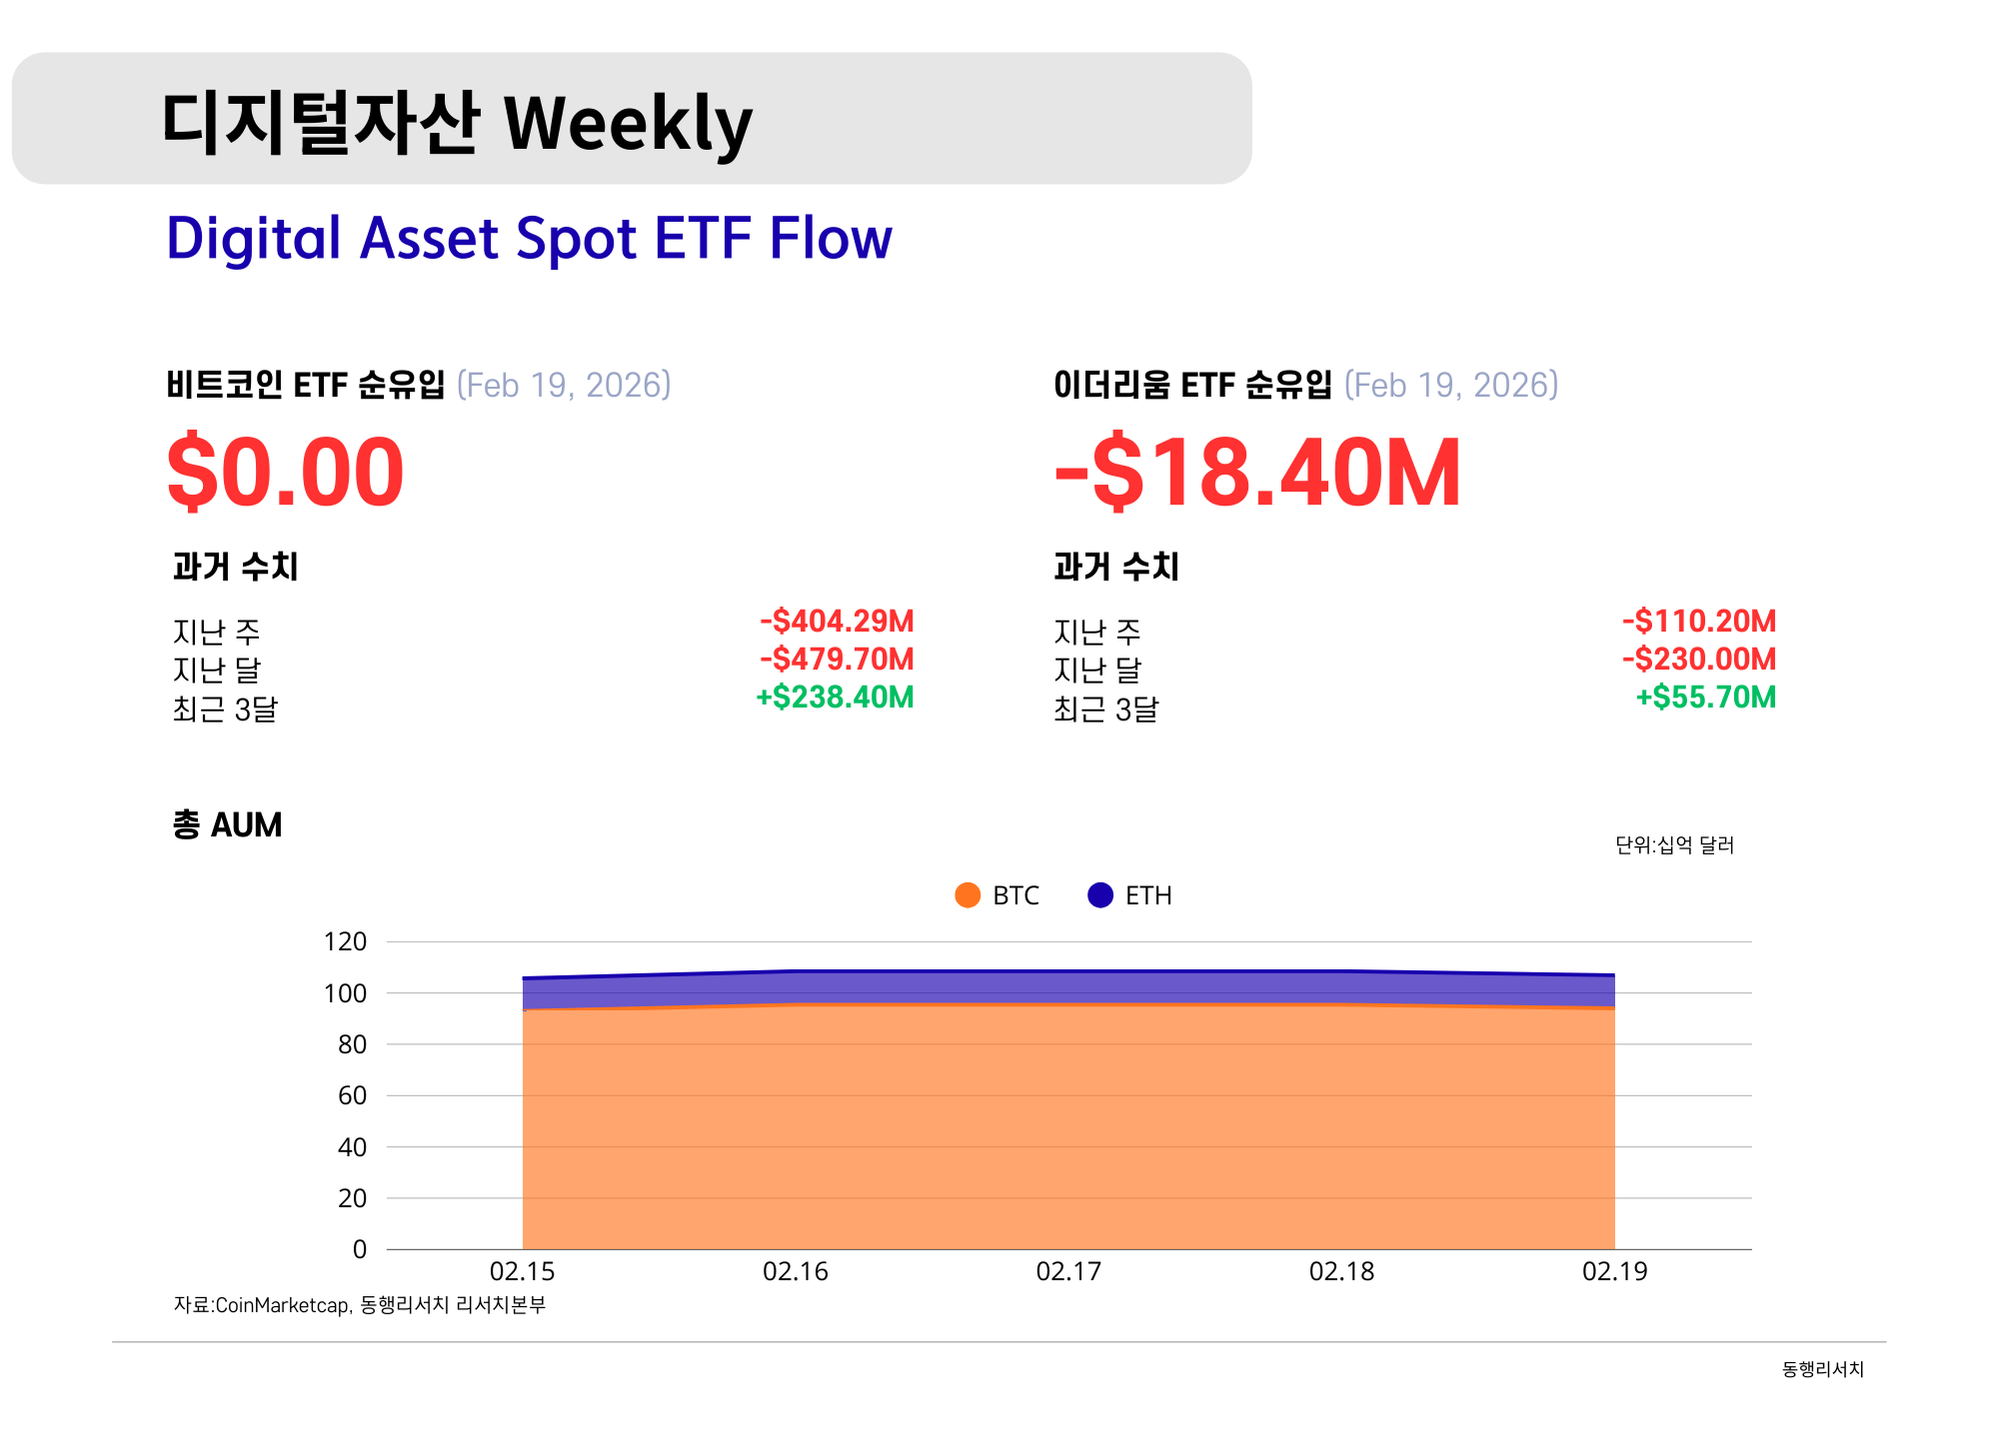
Task: Click the orange BTC legend dot
Action: pyautogui.click(x=967, y=895)
